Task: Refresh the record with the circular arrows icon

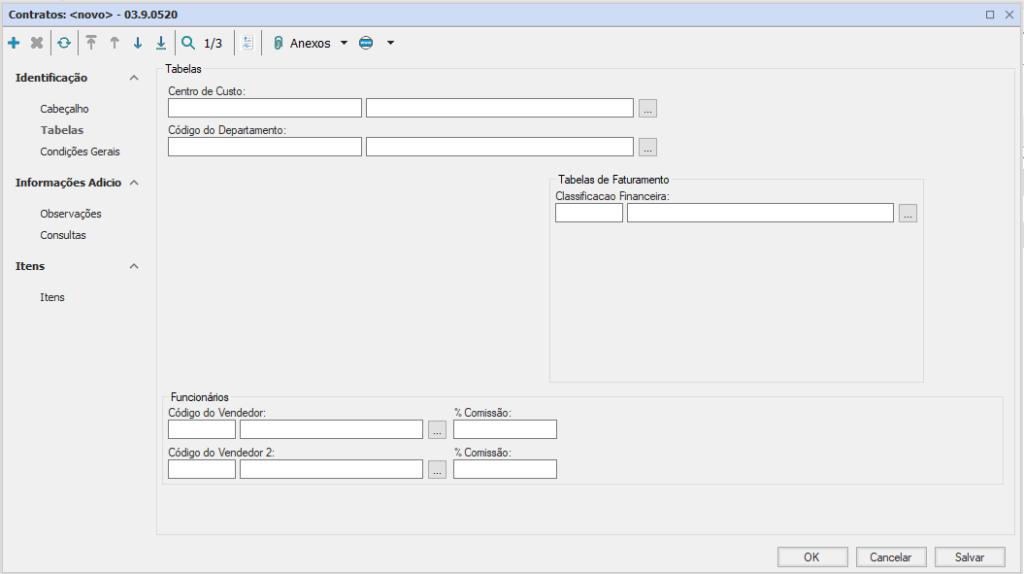Action: [64, 43]
